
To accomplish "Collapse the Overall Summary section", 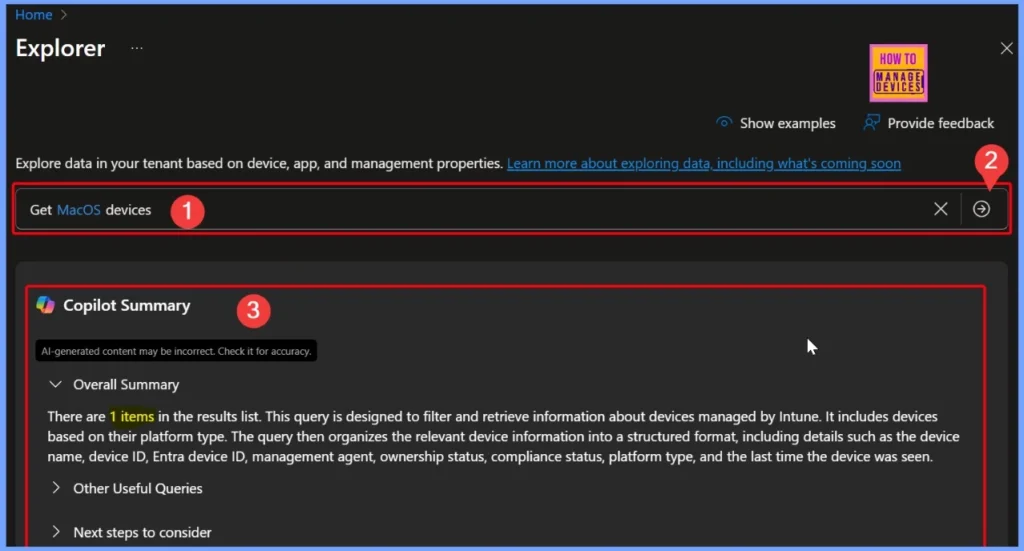I will [56, 385].
